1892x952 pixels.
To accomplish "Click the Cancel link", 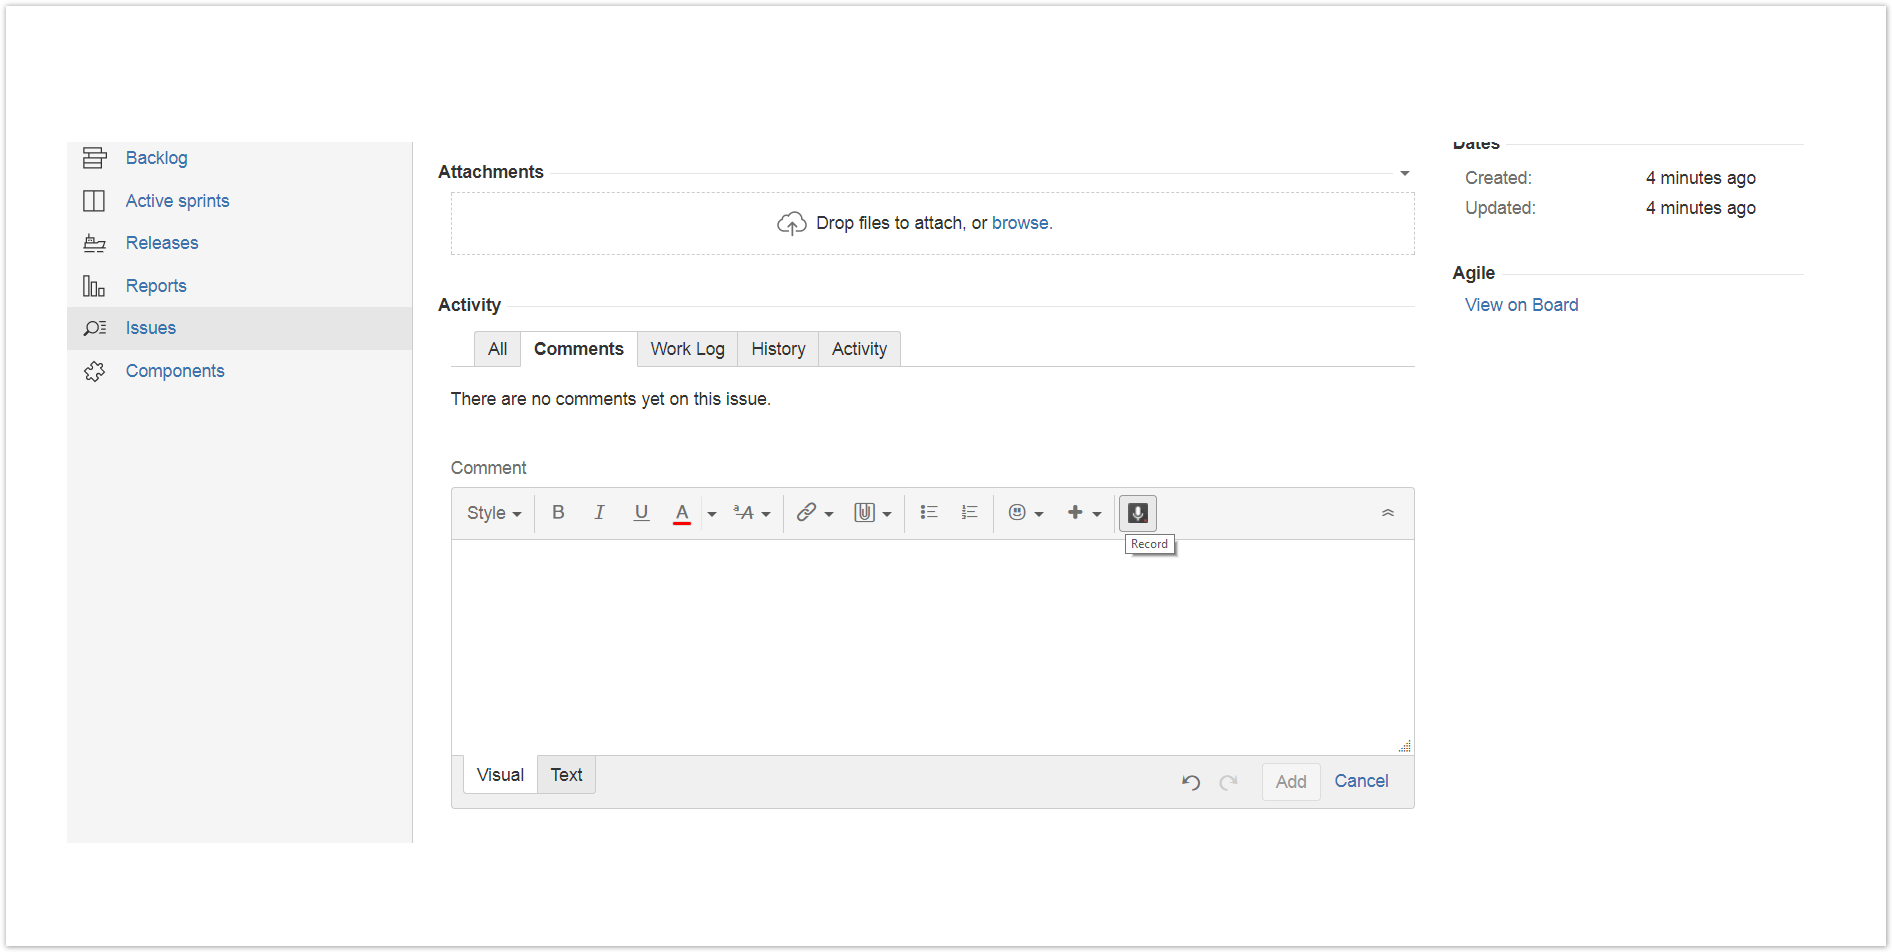I will 1361,781.
